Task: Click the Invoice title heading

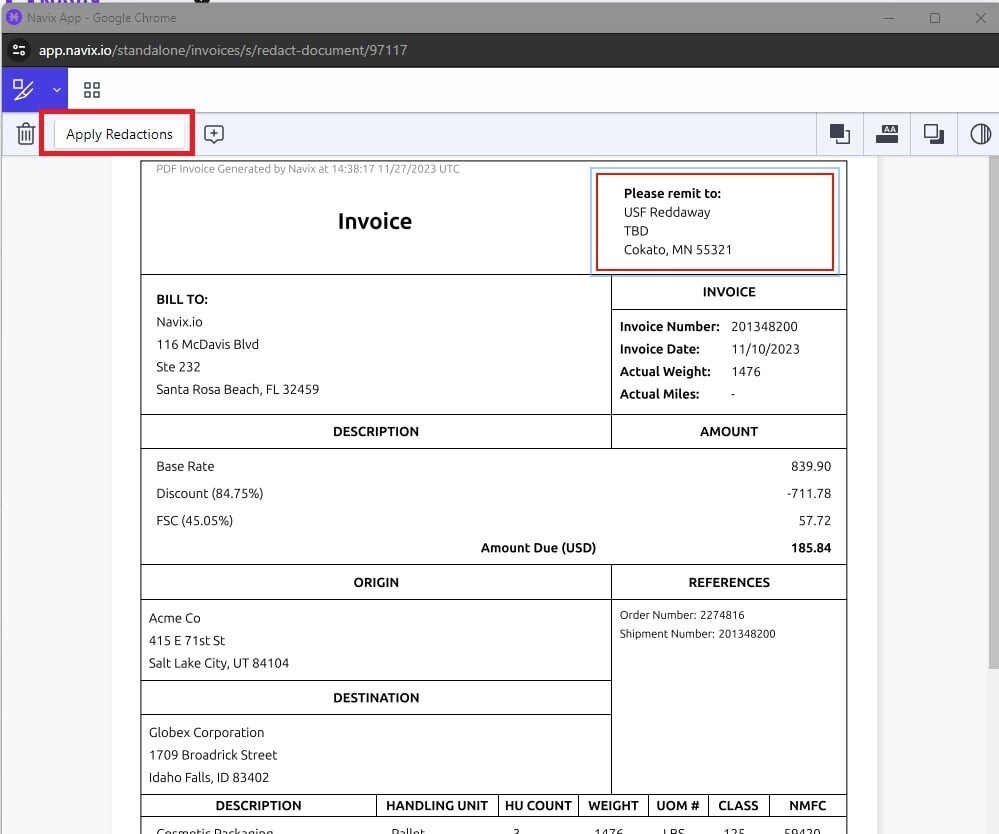Action: pyautogui.click(x=375, y=221)
